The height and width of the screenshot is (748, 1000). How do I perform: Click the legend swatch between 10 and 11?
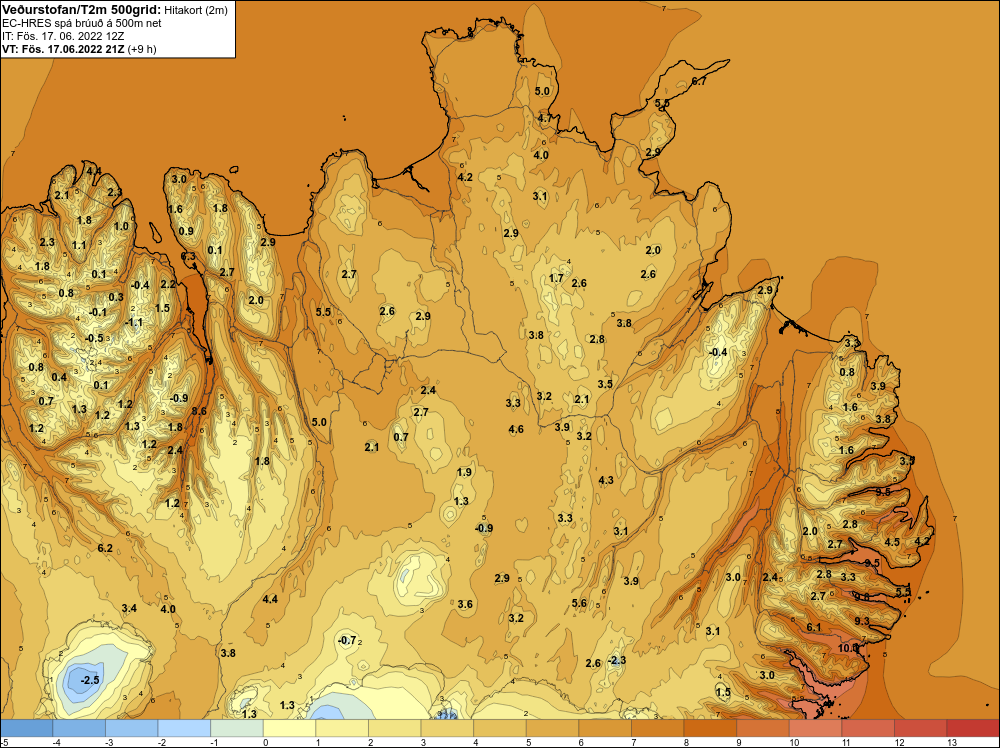(815, 728)
